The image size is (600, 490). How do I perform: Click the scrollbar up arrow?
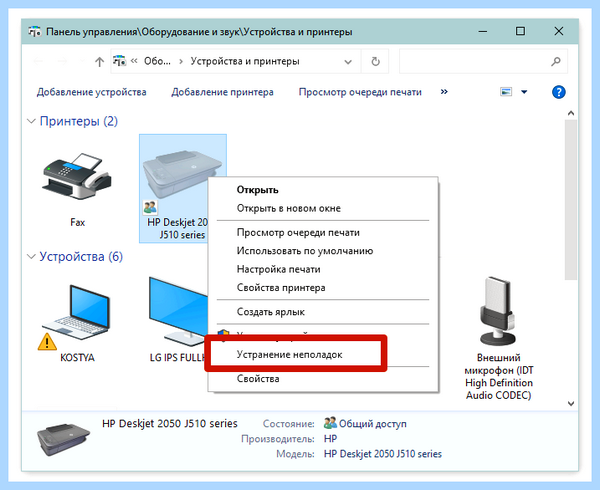[x=571, y=113]
